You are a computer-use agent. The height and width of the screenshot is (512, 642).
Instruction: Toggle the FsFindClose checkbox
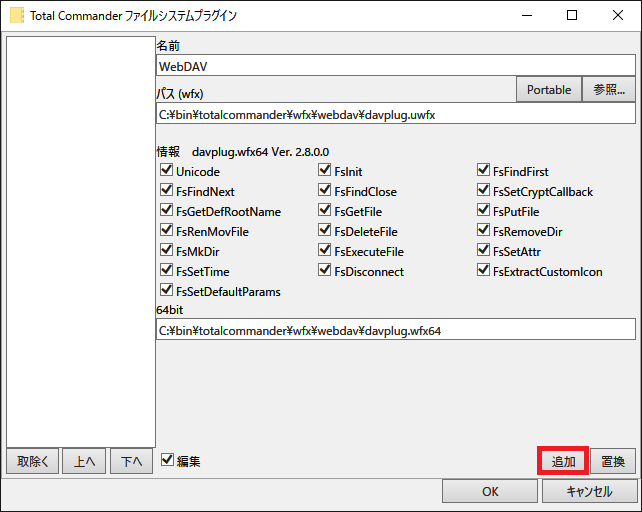tap(325, 190)
